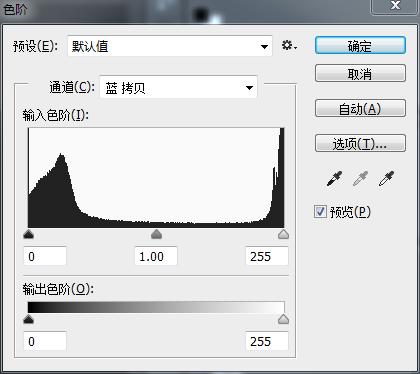This screenshot has width=420, height=374.
Task: Click the 输出色阶(O): label
Action: (58, 289)
